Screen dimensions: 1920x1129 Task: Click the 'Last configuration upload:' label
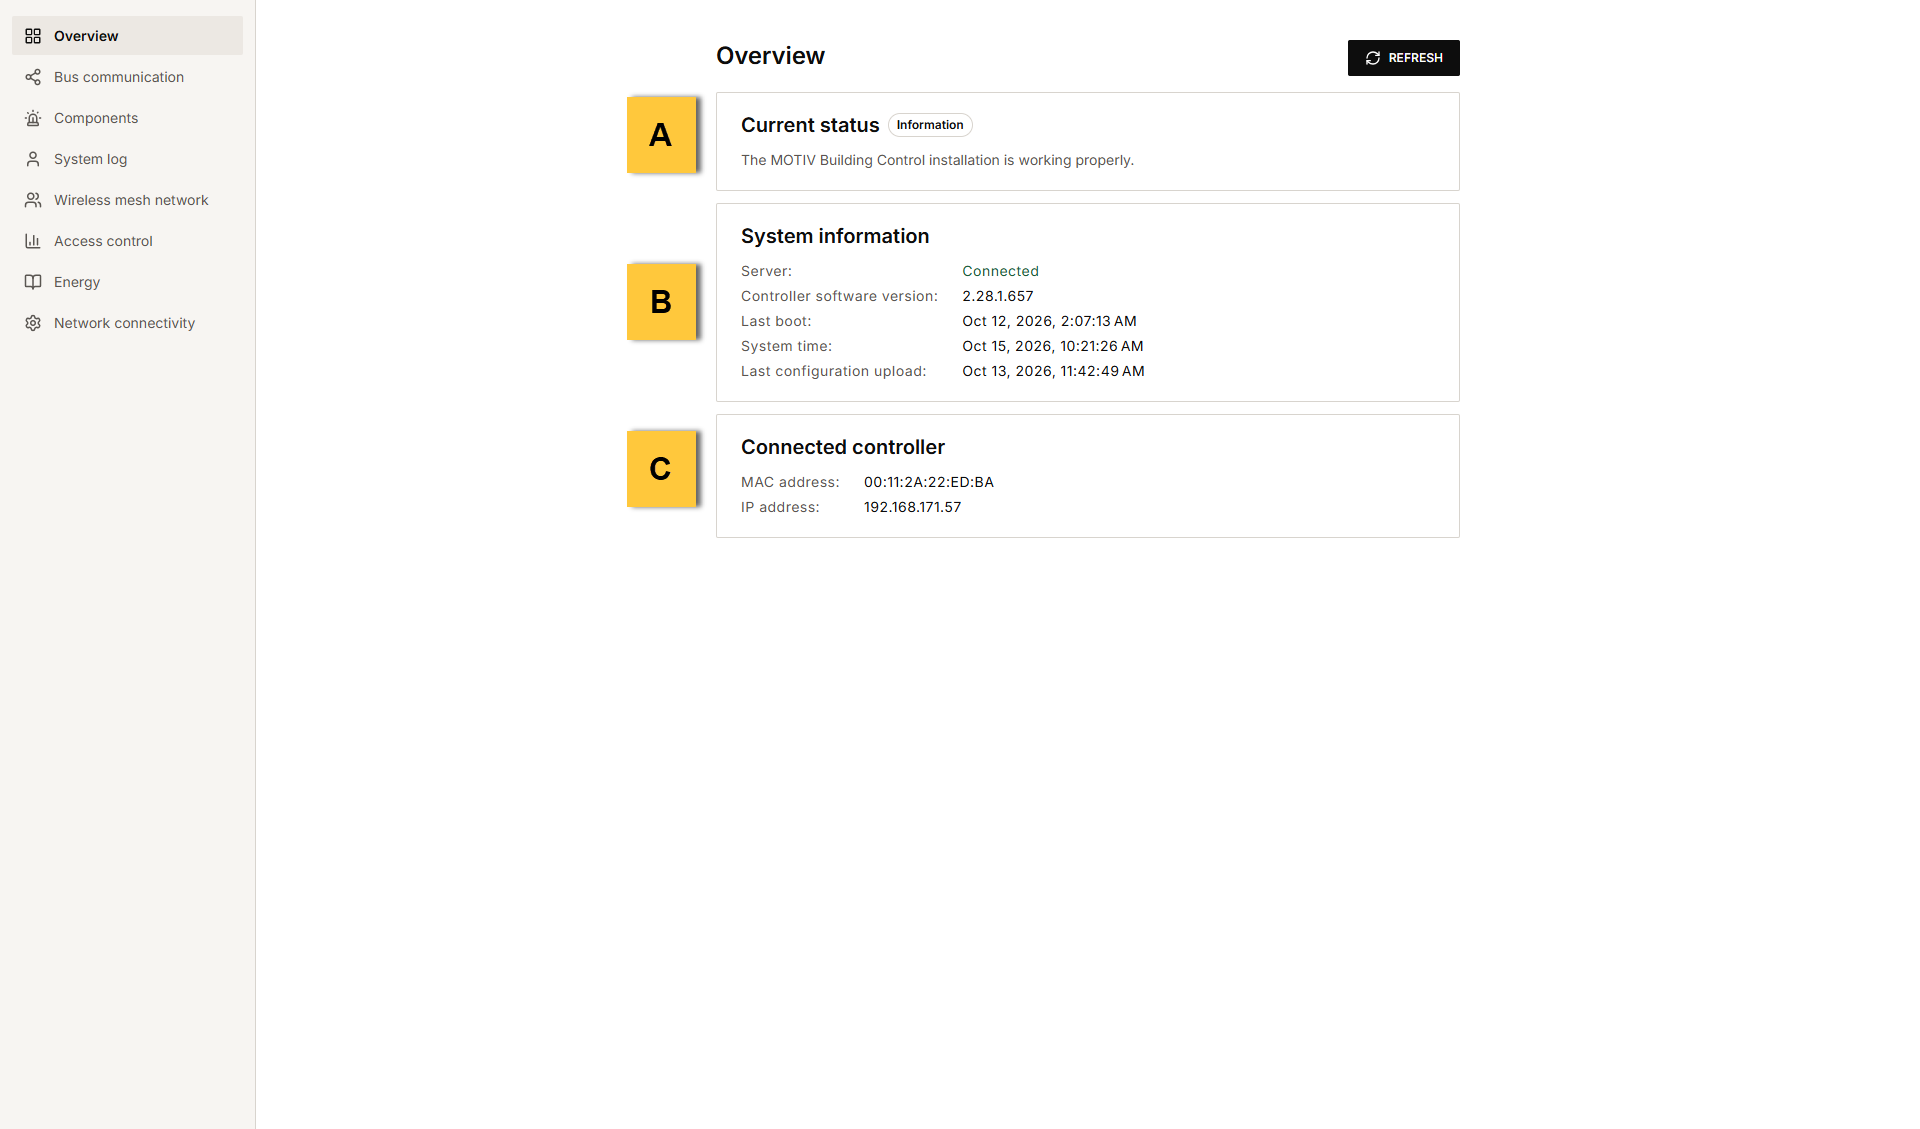[x=833, y=371]
